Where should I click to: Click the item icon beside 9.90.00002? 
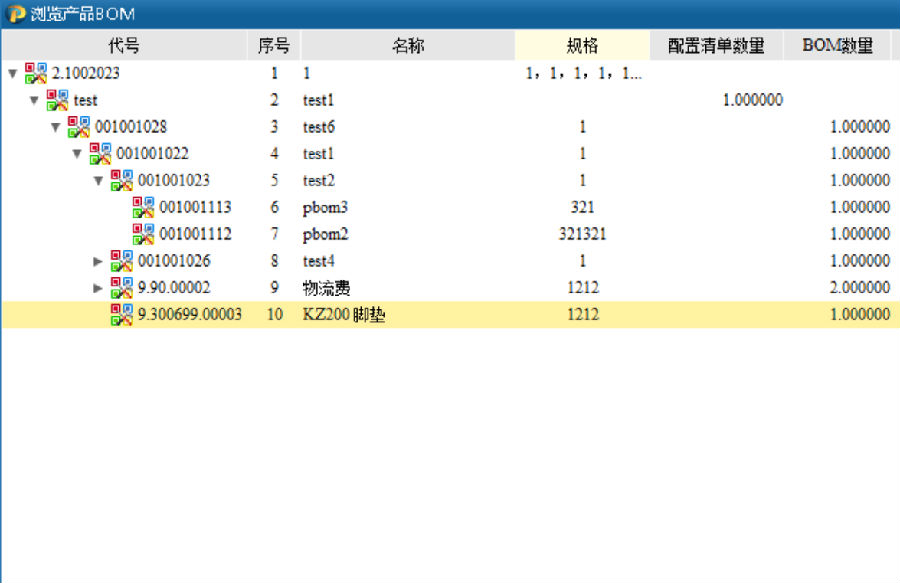[122, 287]
